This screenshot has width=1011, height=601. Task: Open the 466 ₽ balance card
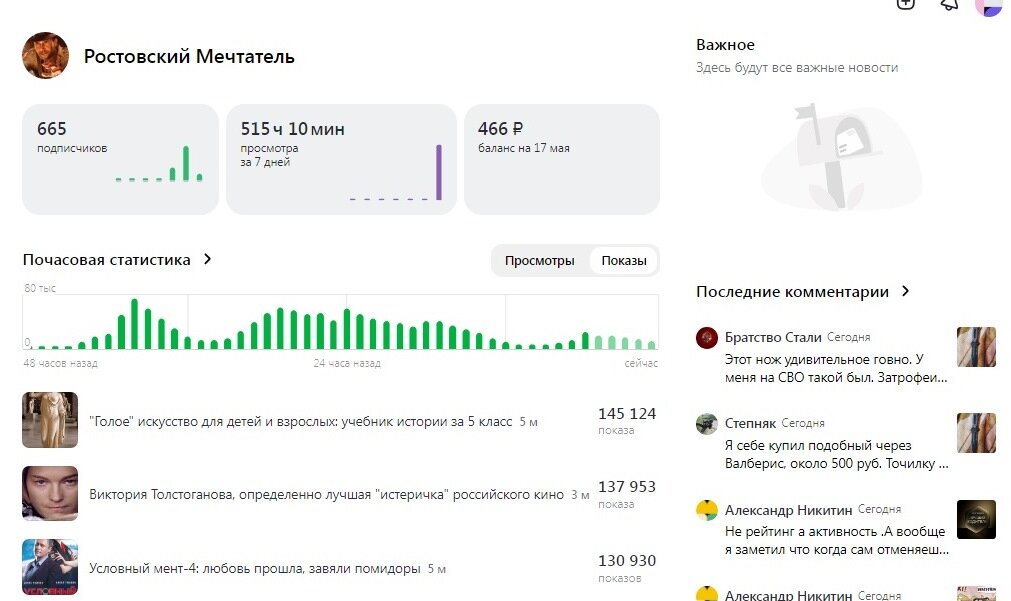561,159
